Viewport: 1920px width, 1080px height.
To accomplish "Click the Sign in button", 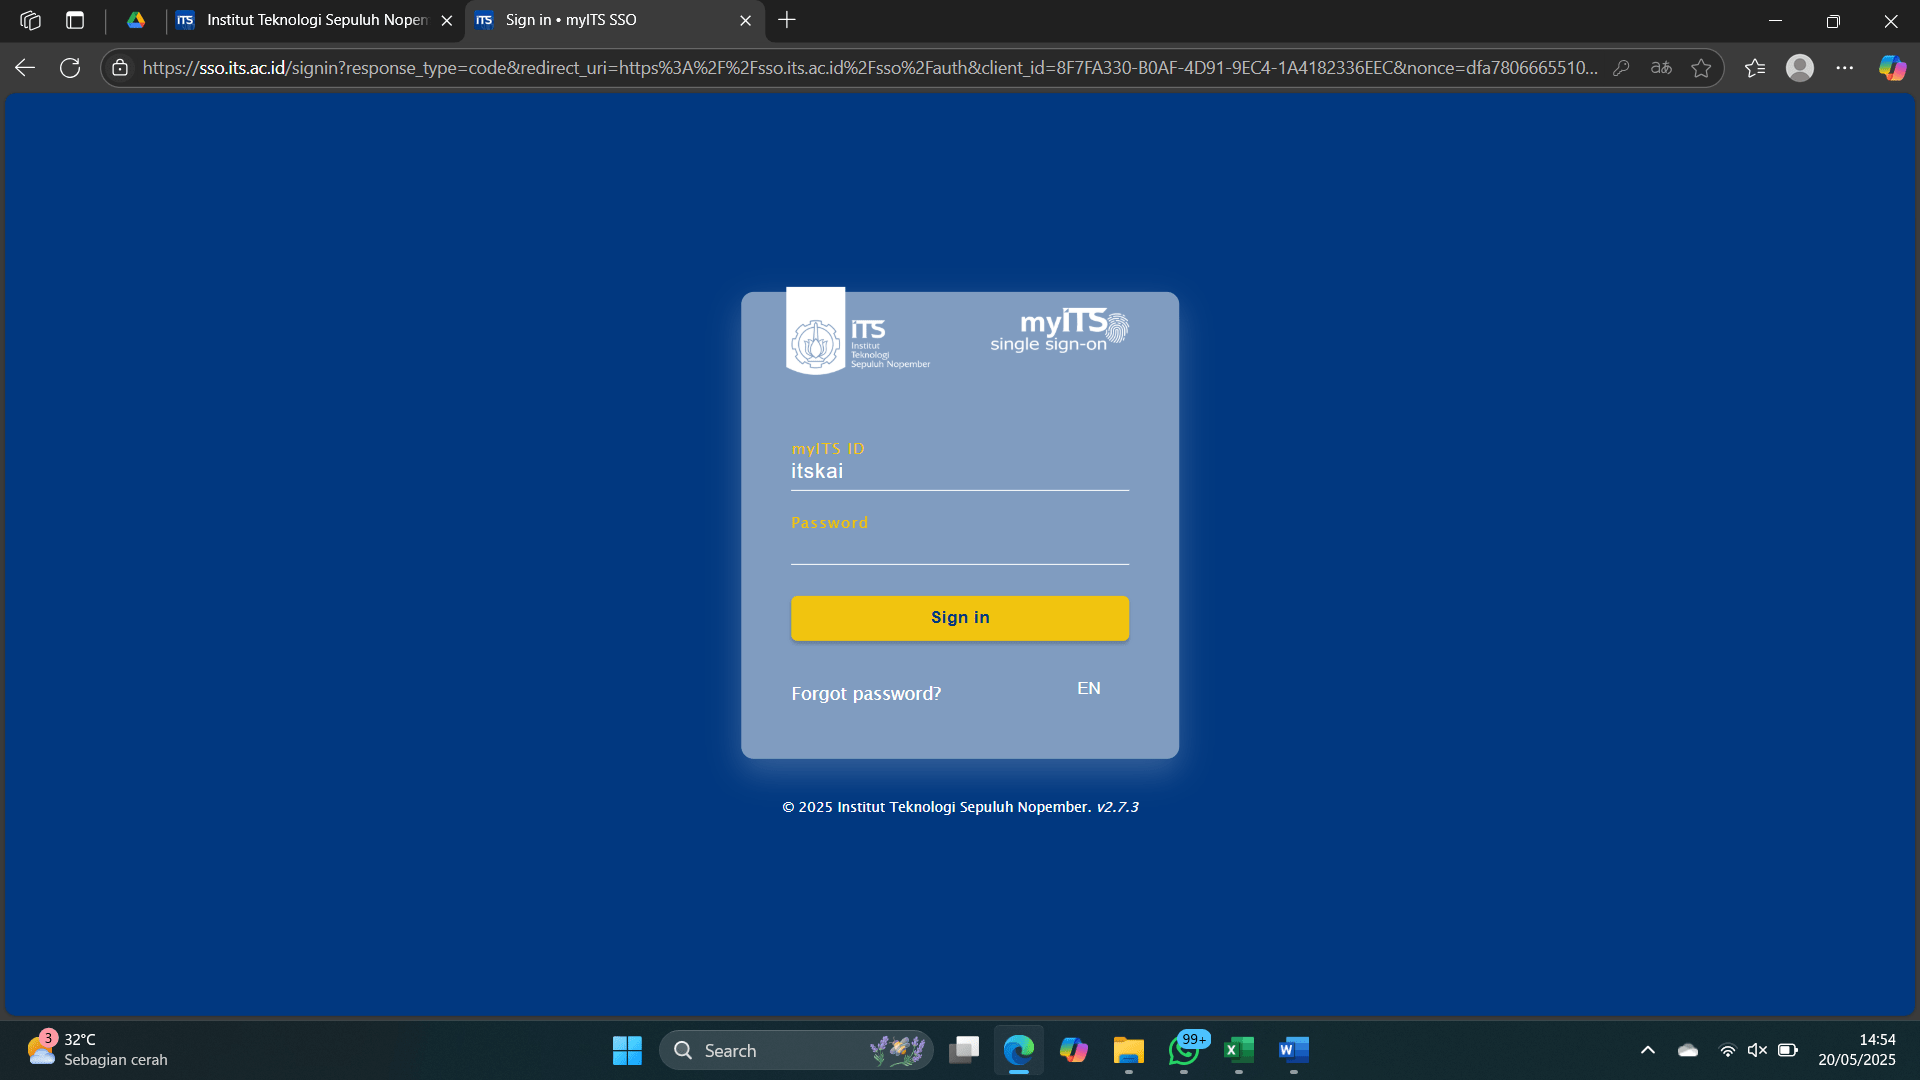I will click(960, 618).
